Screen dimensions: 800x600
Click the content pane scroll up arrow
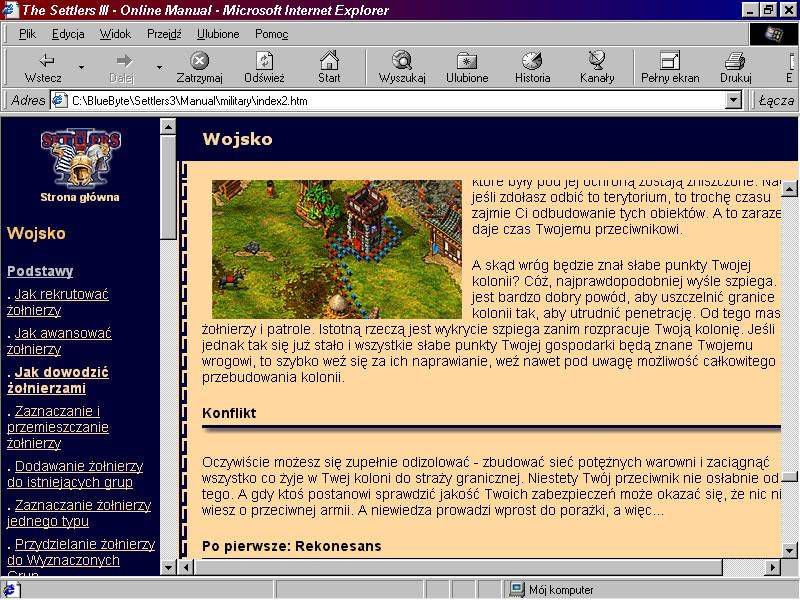tap(789, 188)
